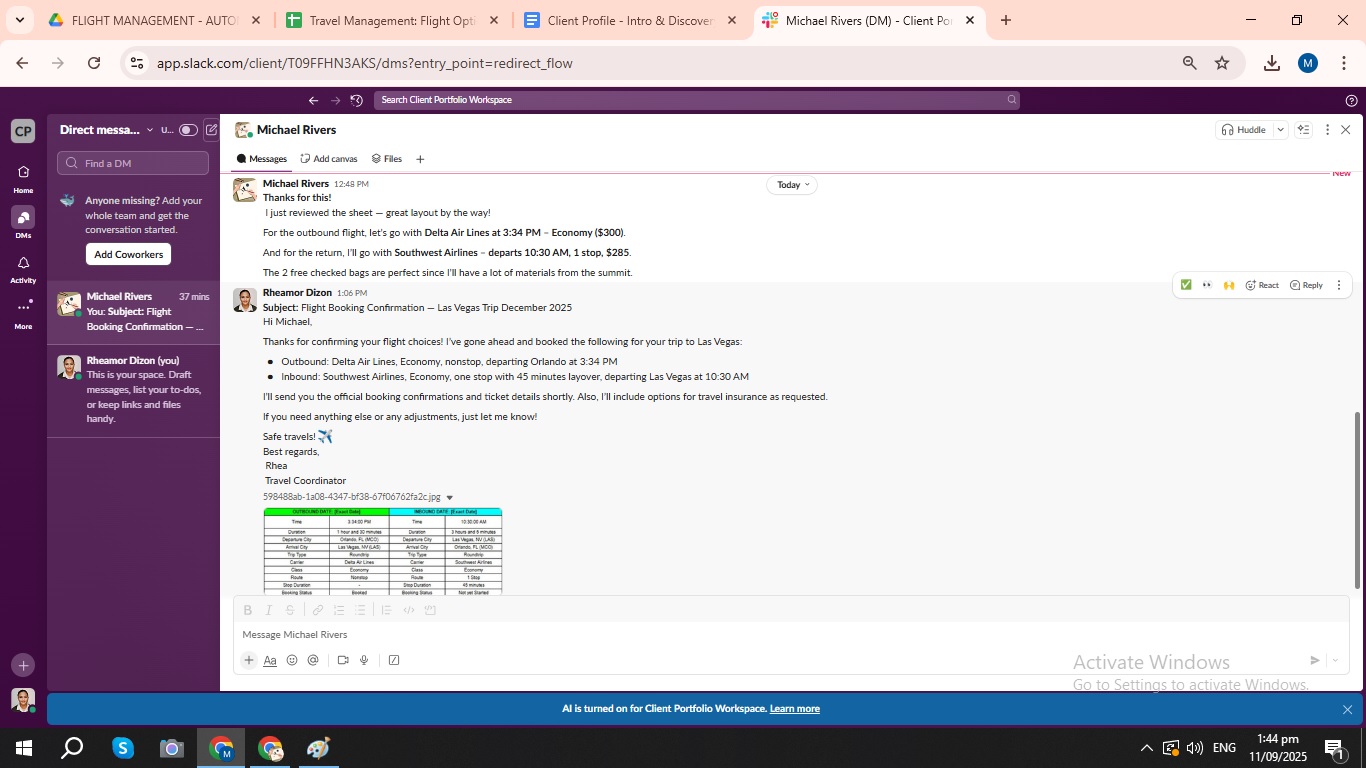Click the Add Coworkers button

coord(128,254)
